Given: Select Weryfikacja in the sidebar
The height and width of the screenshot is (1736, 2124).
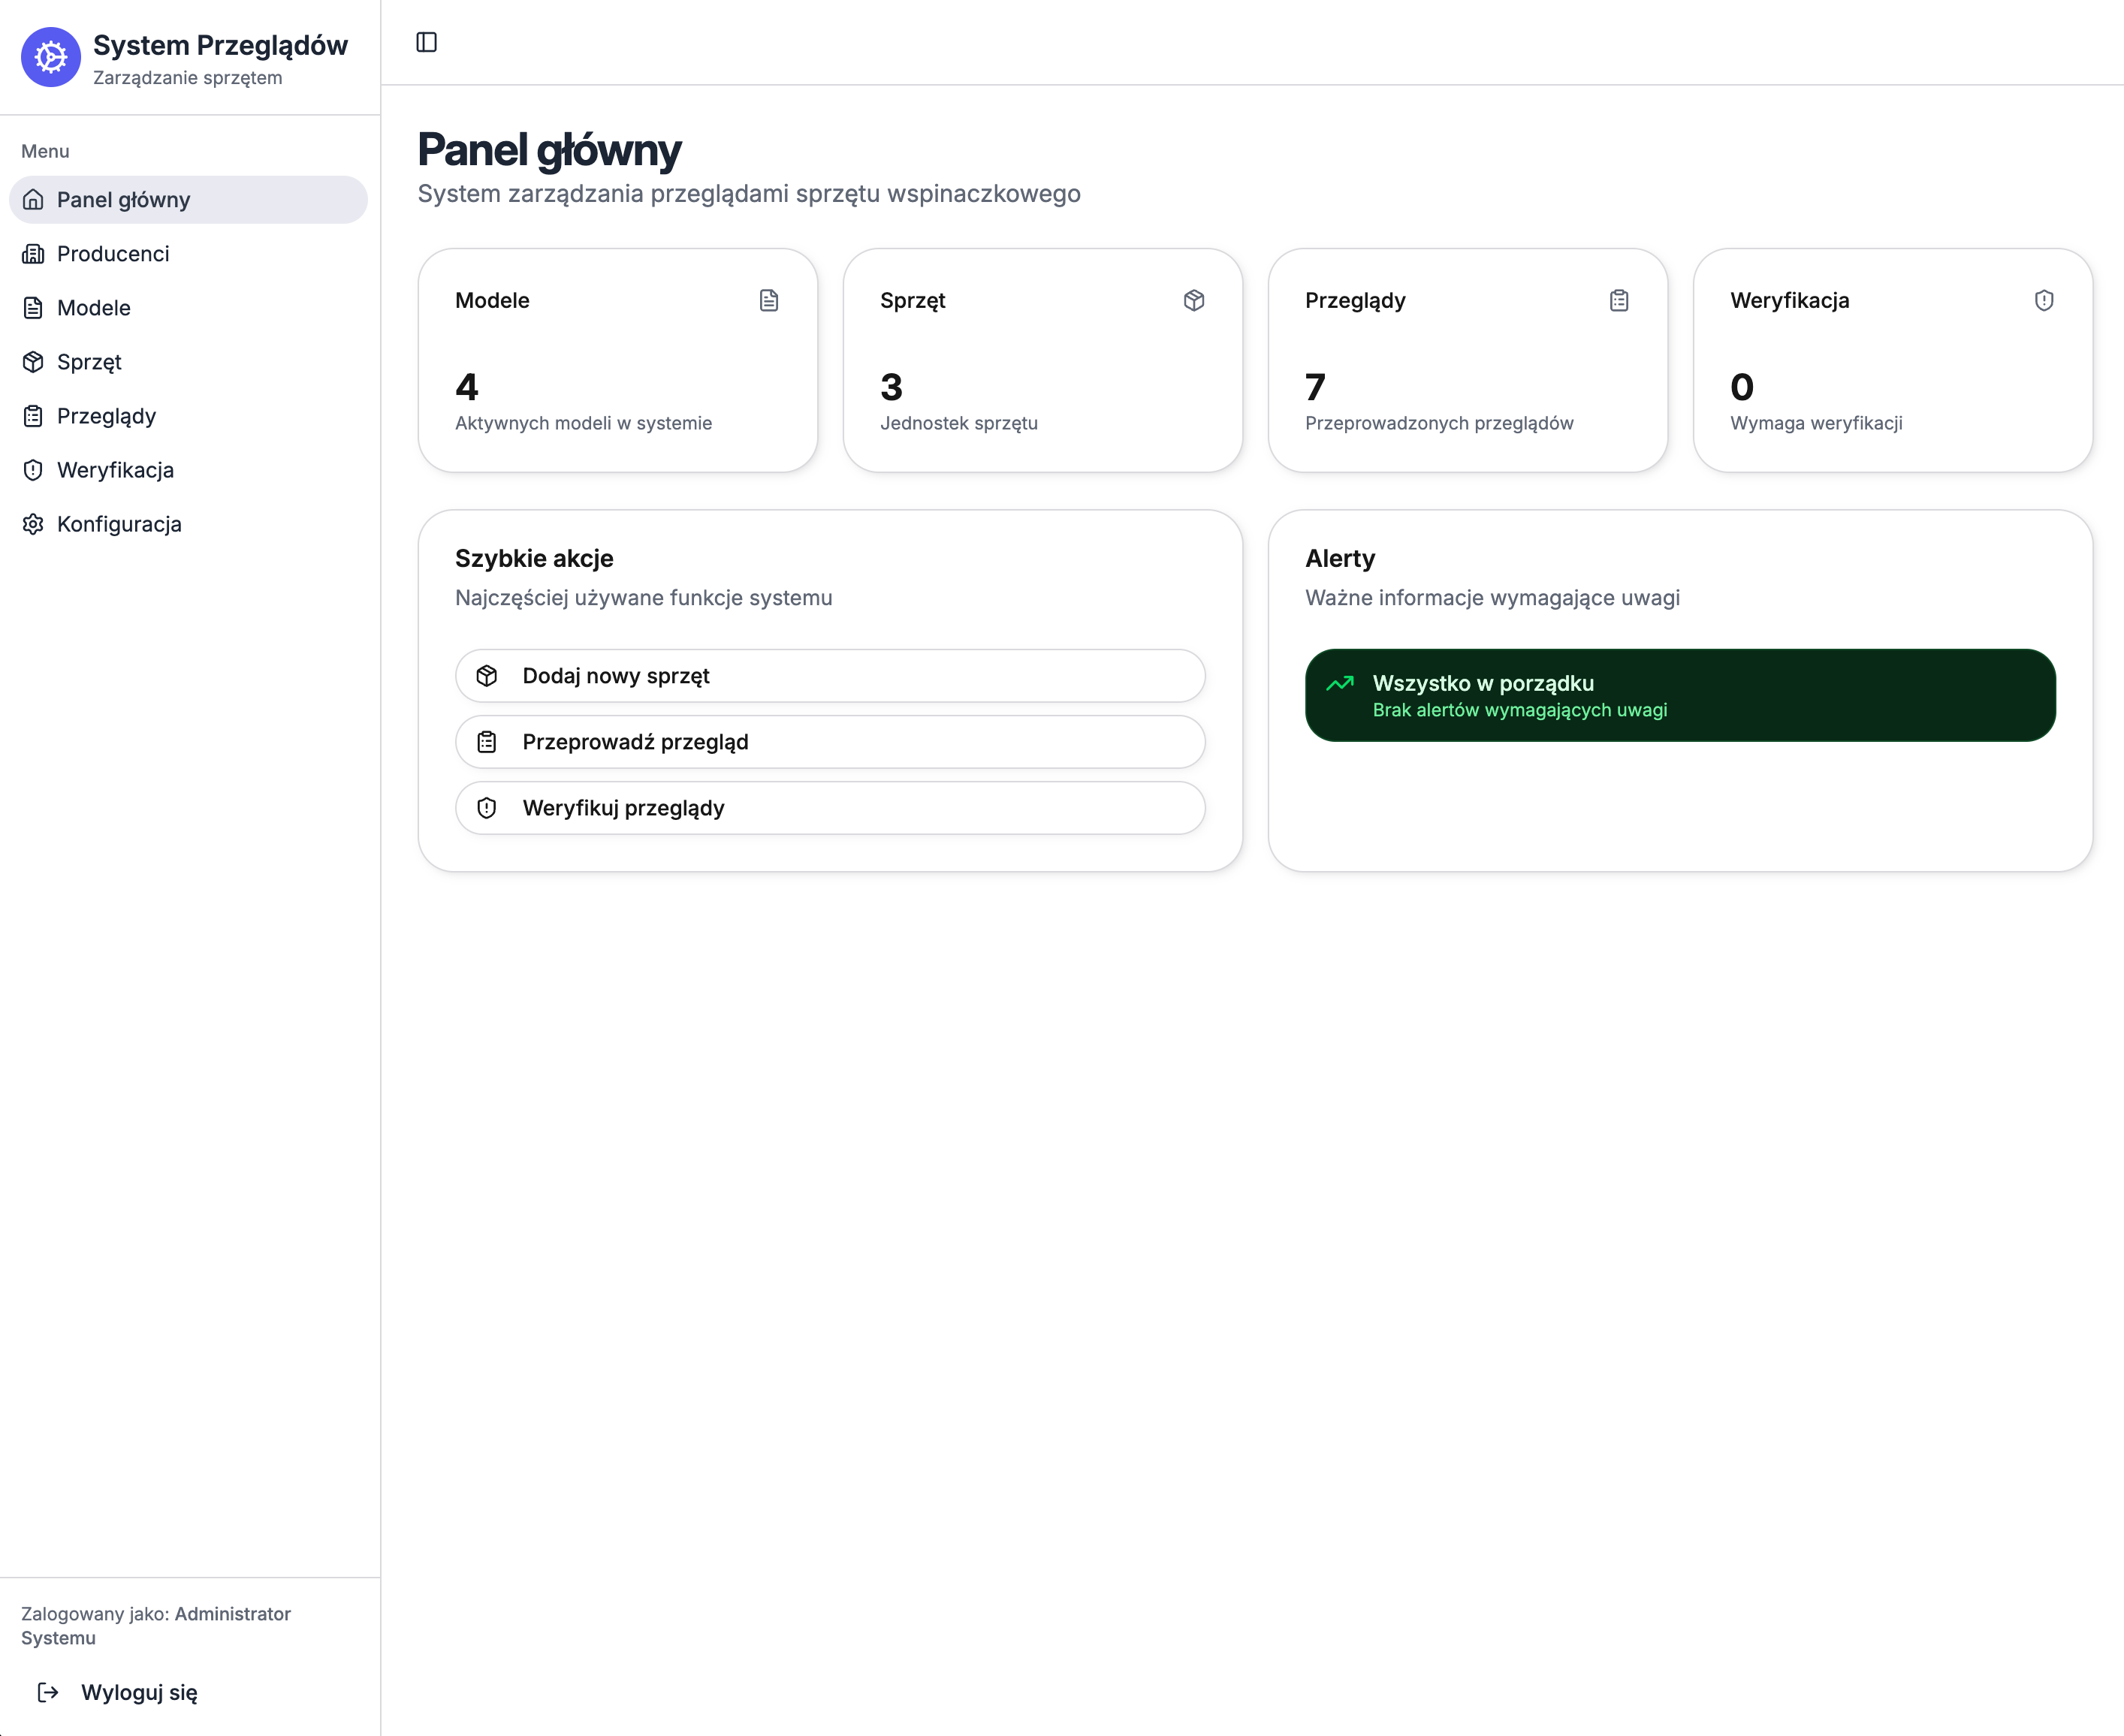Looking at the screenshot, I should (x=115, y=470).
